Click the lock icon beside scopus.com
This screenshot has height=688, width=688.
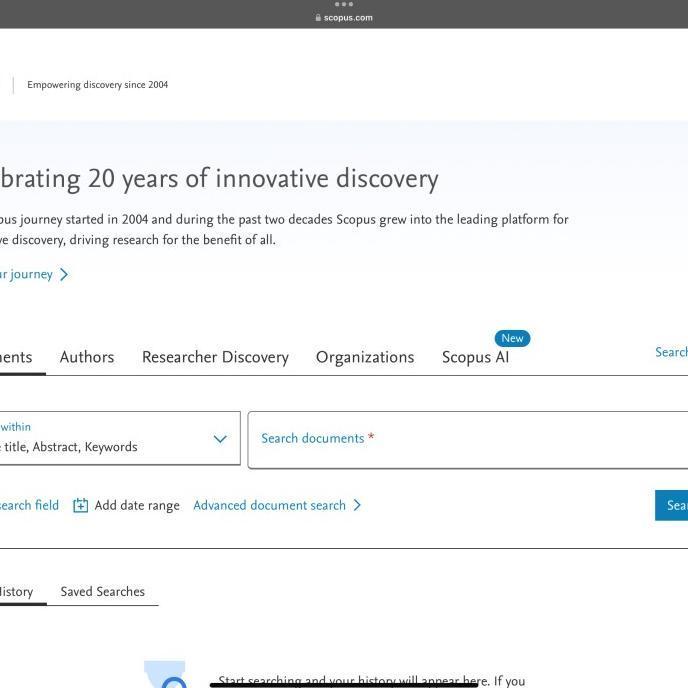318,18
